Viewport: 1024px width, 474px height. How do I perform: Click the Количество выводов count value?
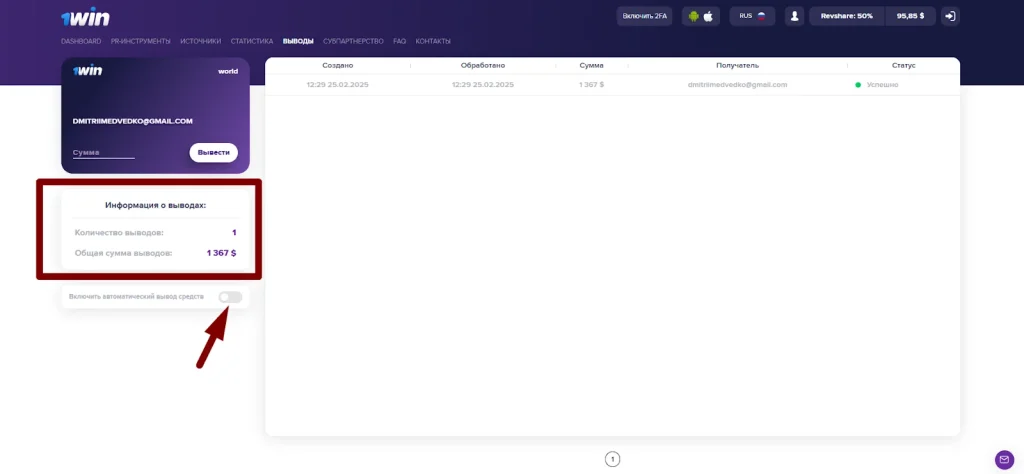pos(234,232)
